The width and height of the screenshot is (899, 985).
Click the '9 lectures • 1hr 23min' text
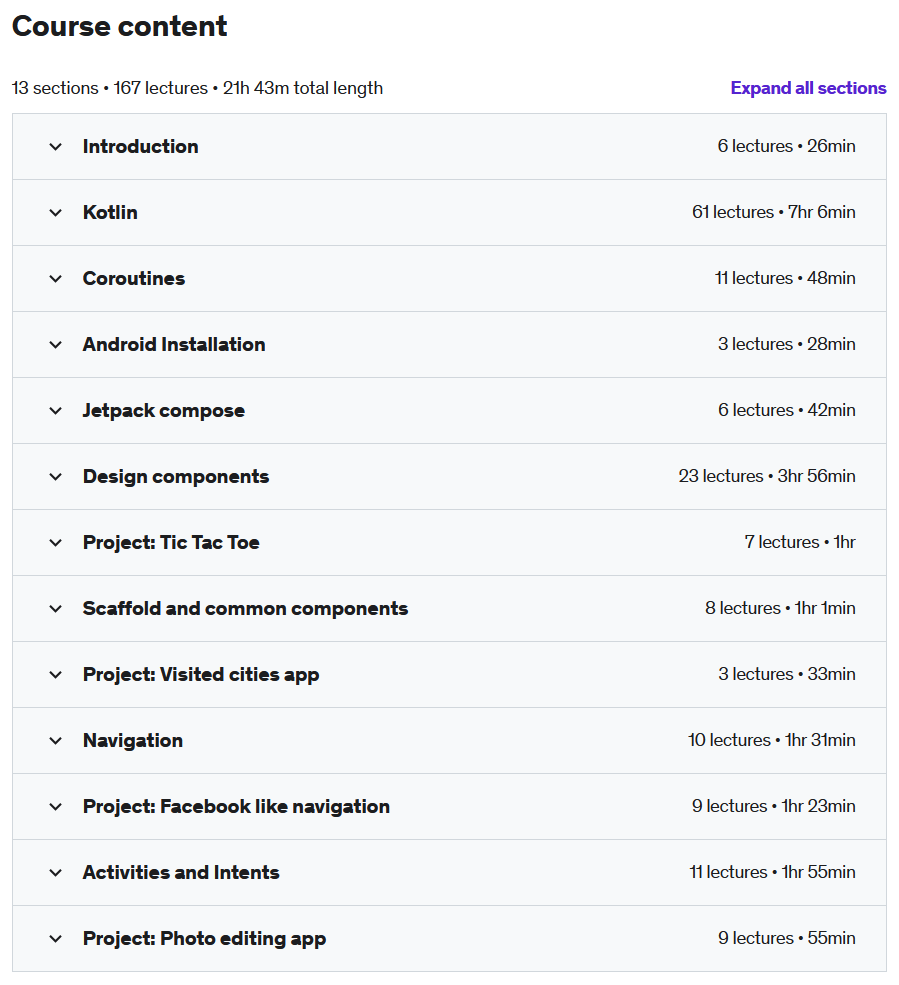(774, 806)
